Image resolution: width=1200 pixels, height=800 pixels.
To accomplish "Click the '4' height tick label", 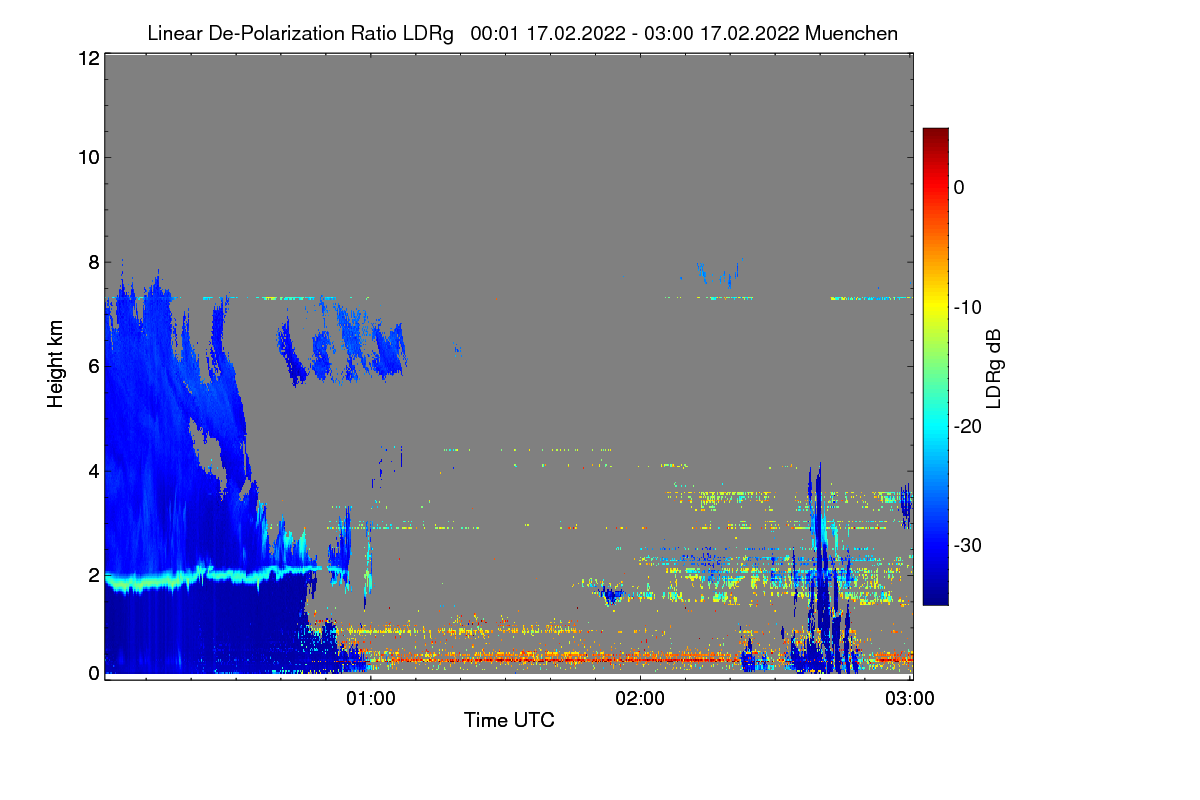I will (93, 471).
